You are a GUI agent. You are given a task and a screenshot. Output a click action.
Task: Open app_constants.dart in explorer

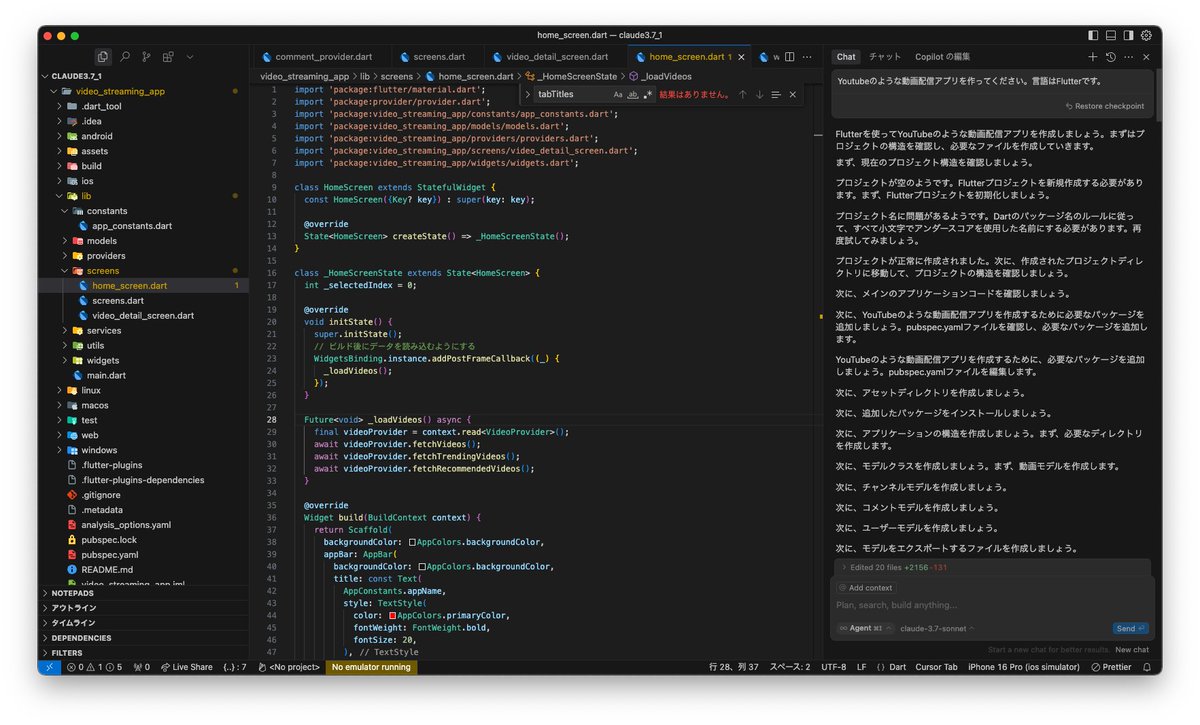[x=143, y=226]
